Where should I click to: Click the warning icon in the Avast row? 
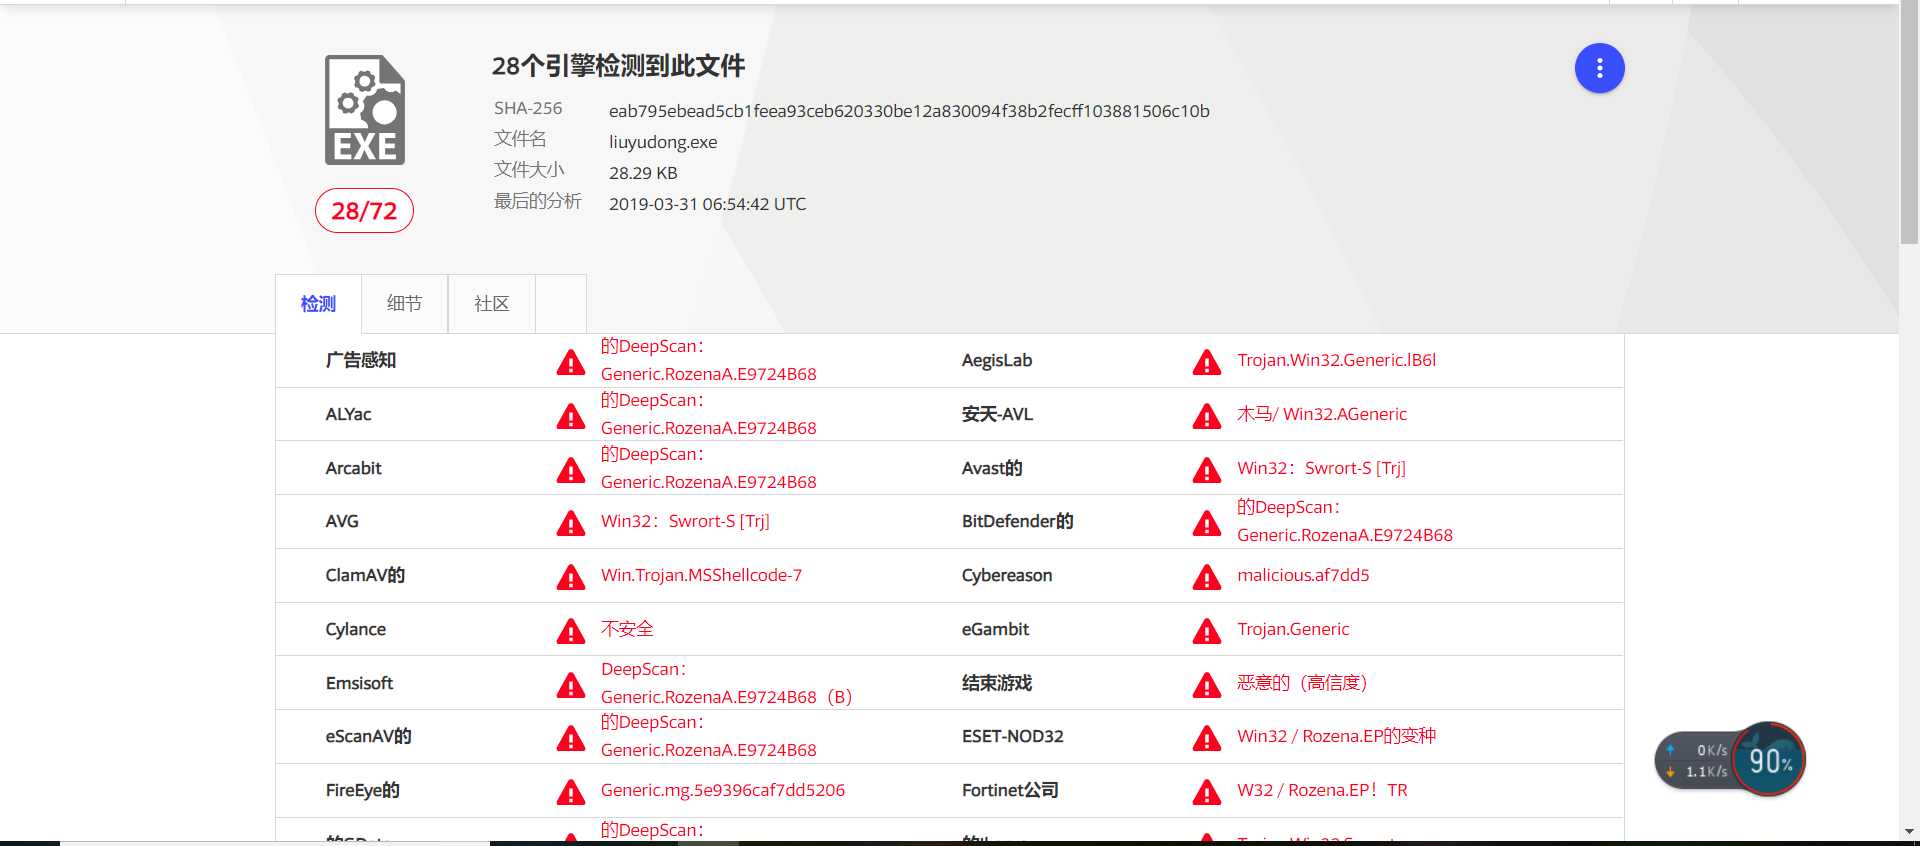[x=1207, y=470]
